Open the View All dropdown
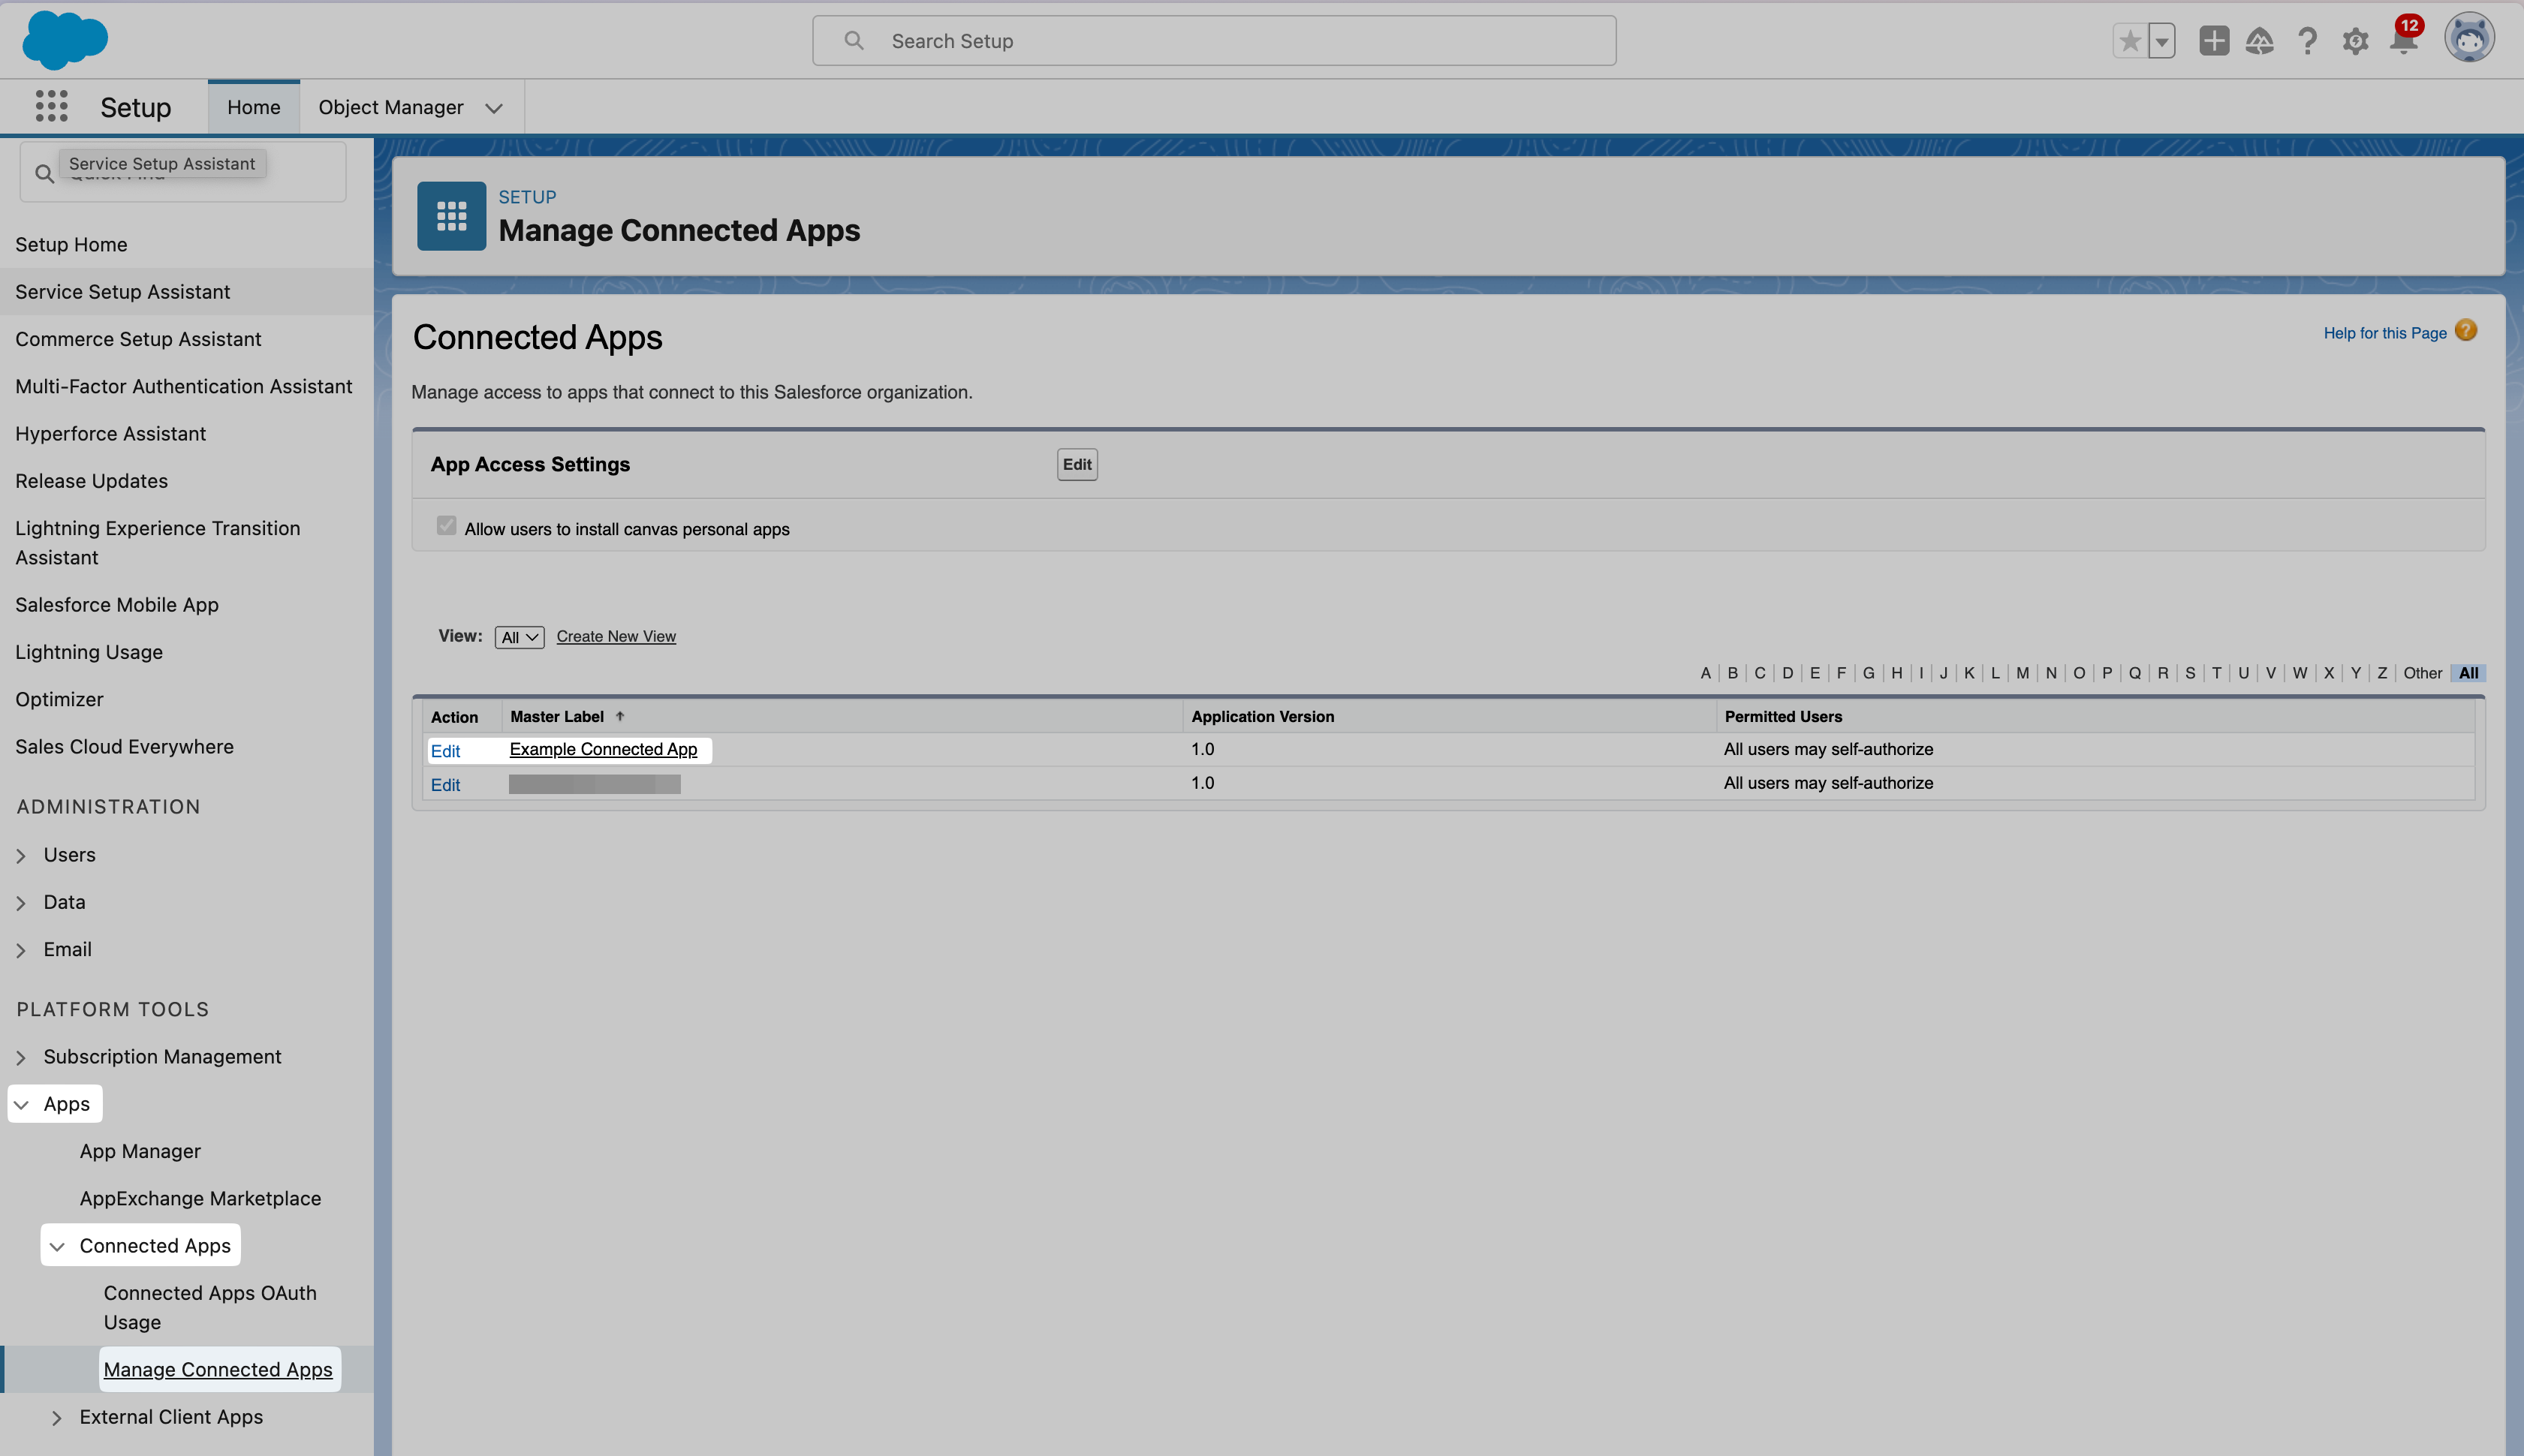 [519, 637]
